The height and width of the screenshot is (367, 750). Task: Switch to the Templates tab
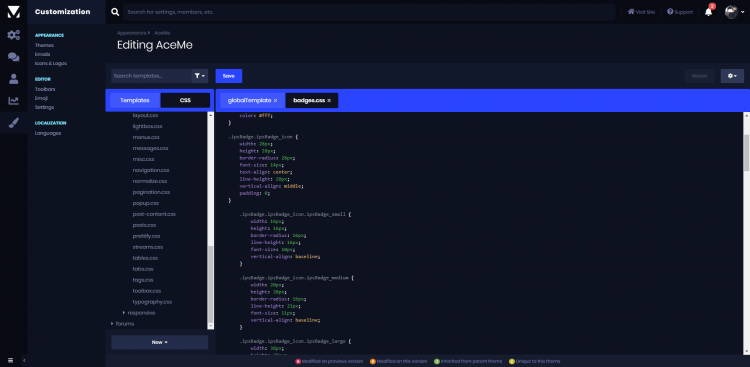pyautogui.click(x=135, y=100)
